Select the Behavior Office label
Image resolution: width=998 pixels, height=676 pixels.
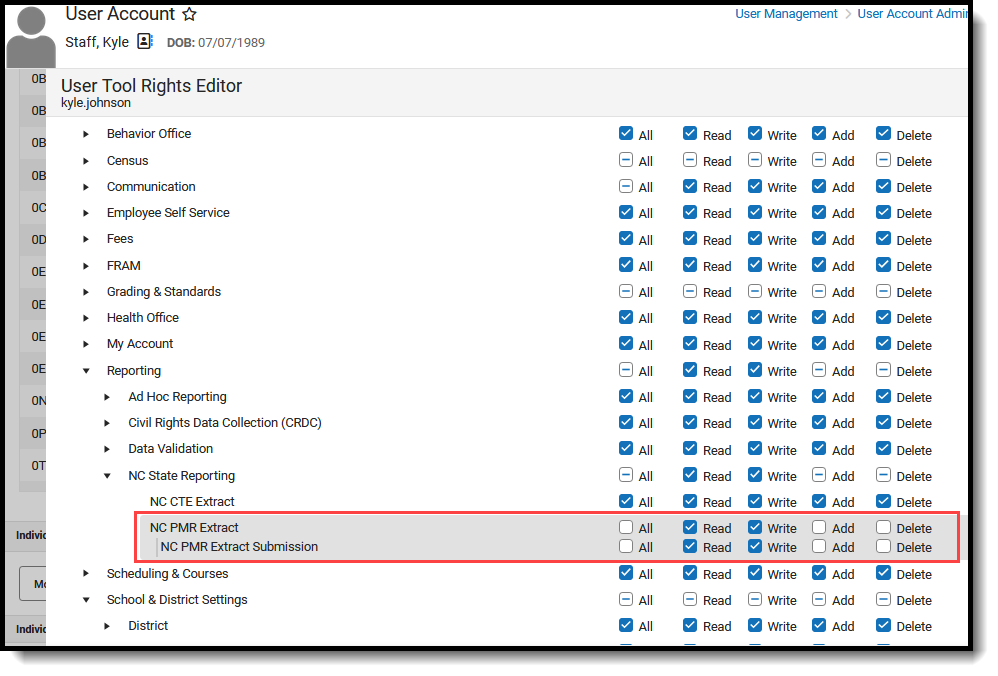tap(149, 134)
